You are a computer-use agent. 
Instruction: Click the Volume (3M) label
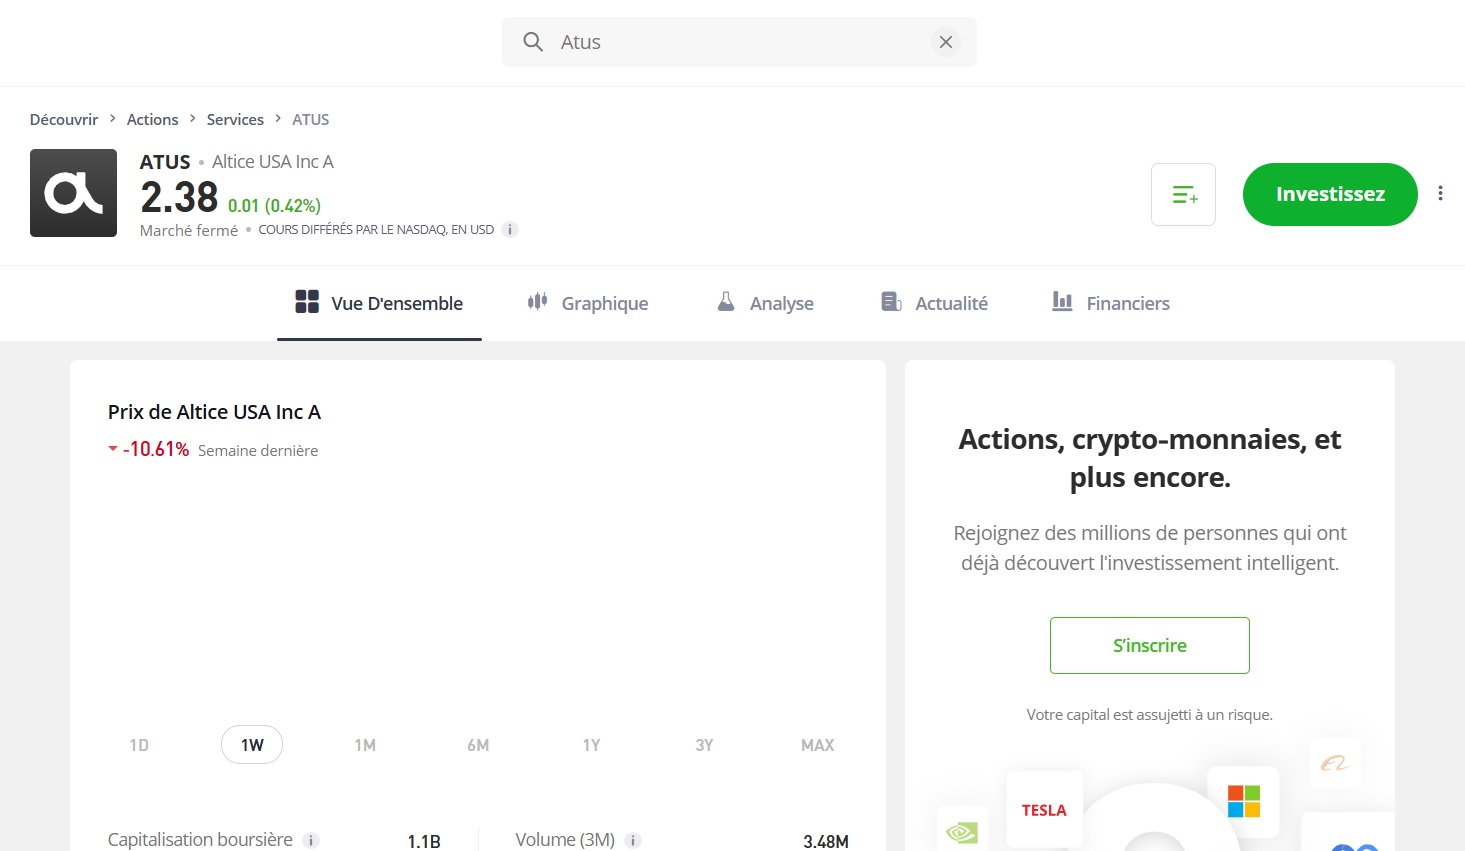click(565, 840)
